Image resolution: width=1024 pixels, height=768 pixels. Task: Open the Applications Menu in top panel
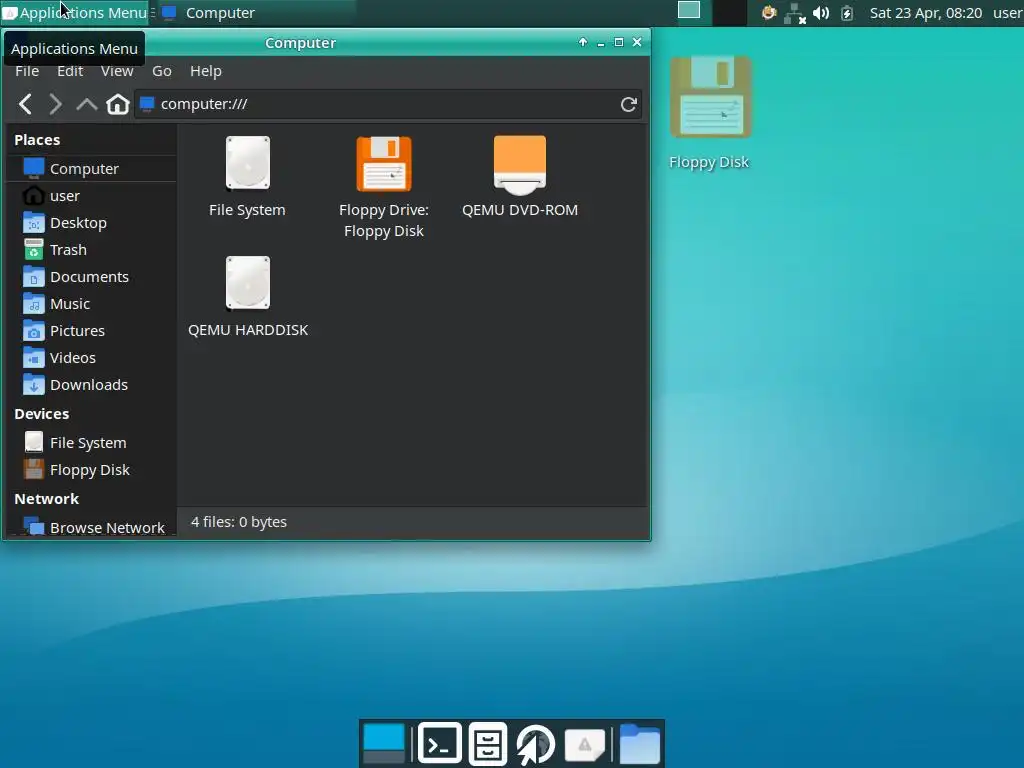[x=74, y=12]
